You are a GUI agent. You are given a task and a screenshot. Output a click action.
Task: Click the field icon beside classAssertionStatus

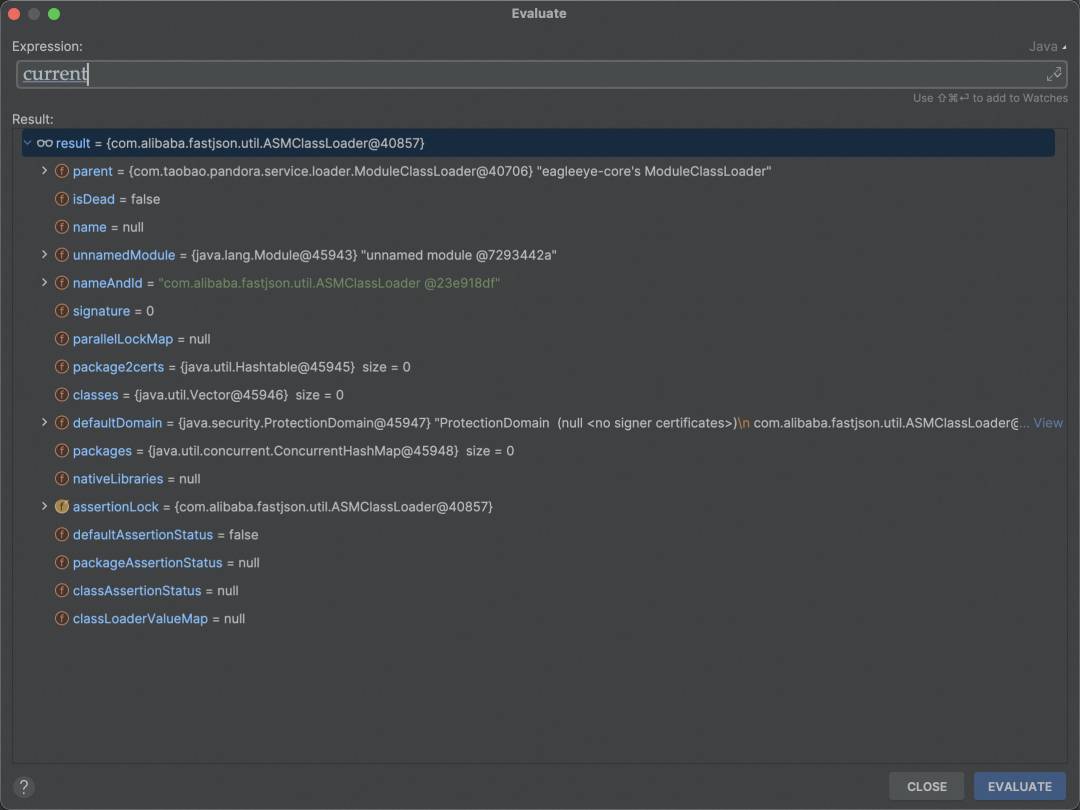click(x=61, y=590)
